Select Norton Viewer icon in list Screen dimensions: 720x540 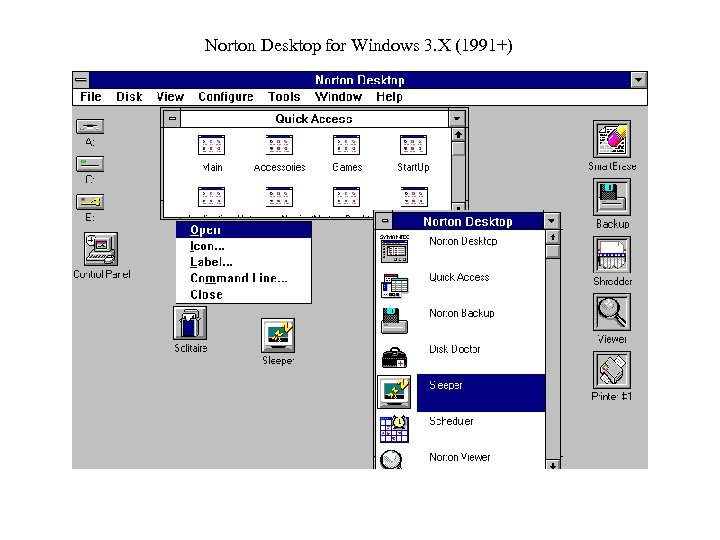391,459
